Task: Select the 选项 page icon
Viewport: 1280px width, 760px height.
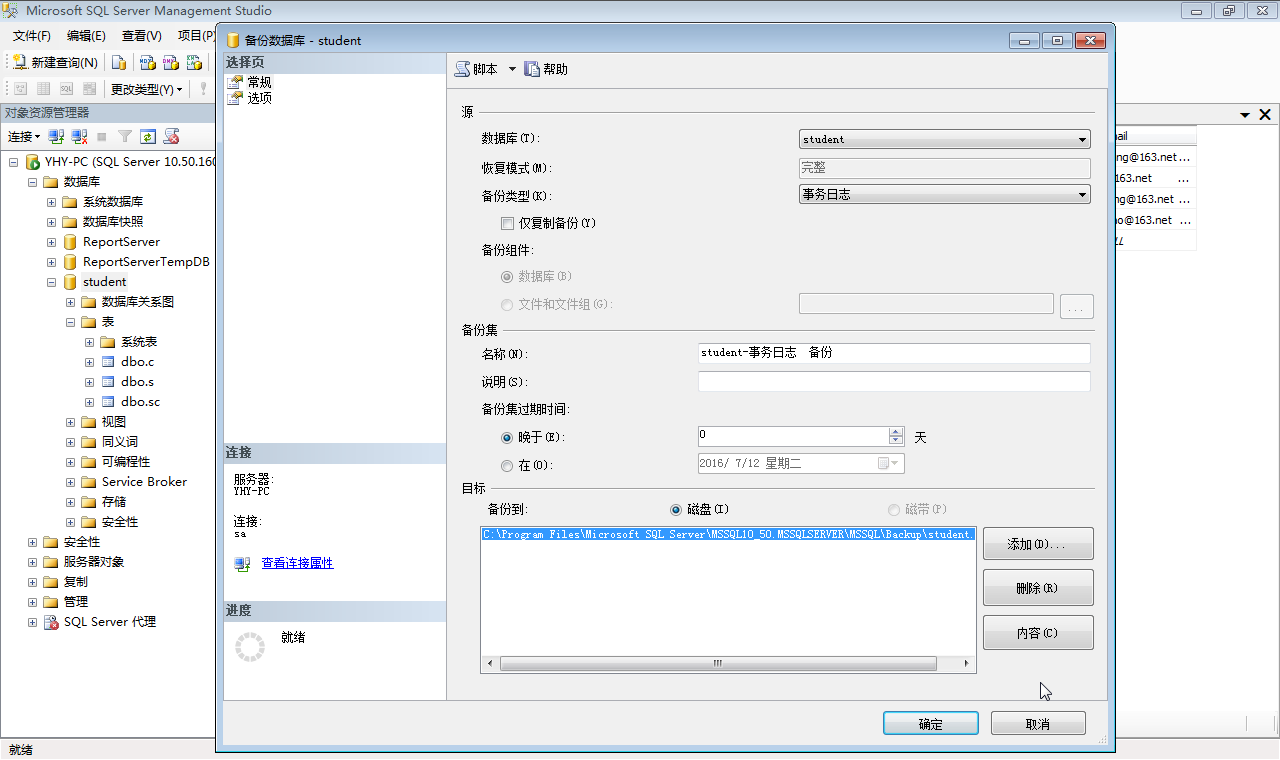Action: click(x=235, y=98)
